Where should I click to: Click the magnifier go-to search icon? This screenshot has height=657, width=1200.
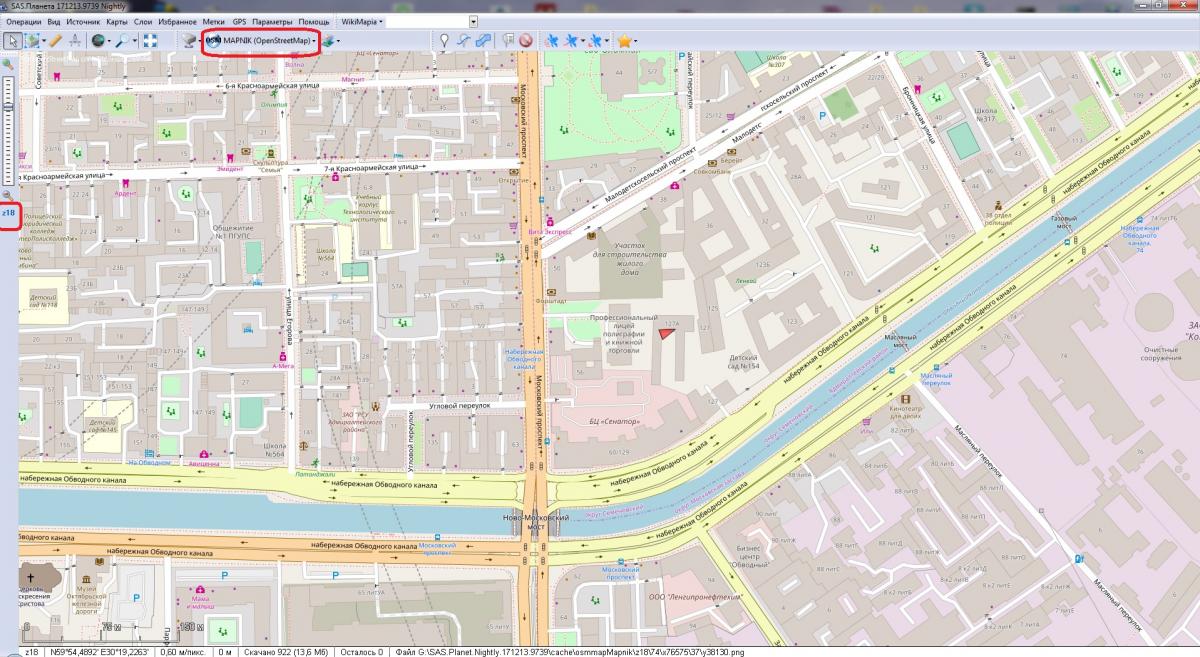coord(123,41)
